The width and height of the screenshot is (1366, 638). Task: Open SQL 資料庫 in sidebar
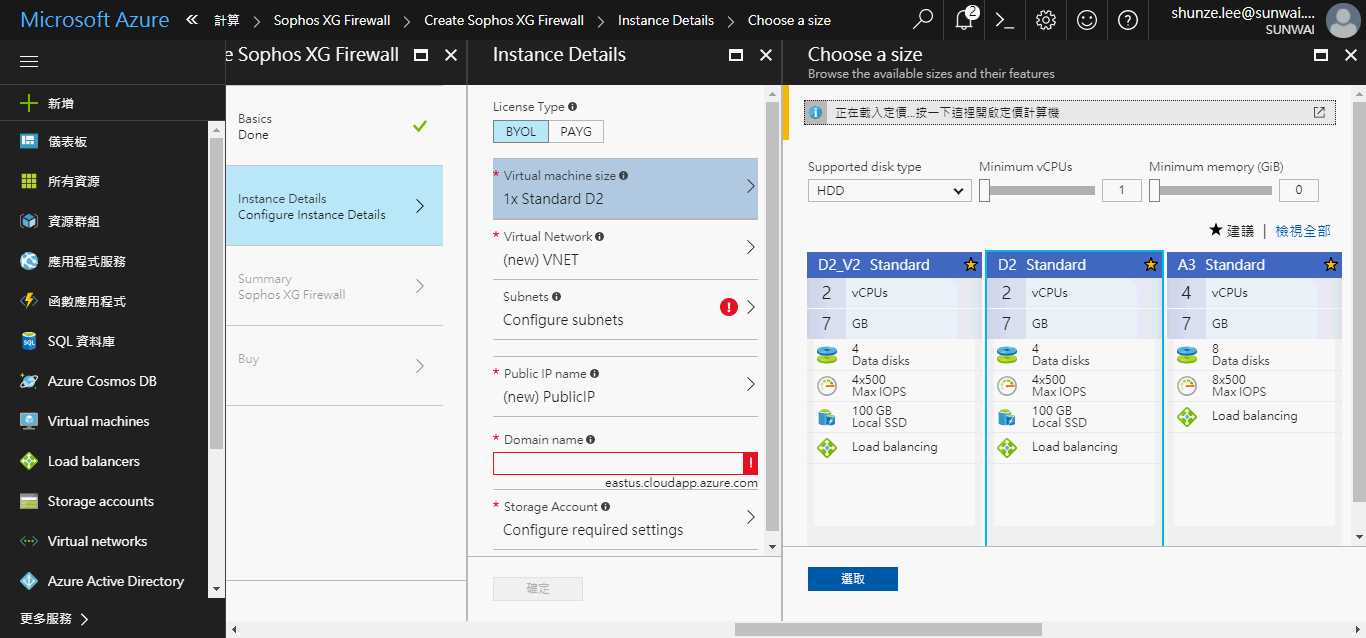(x=105, y=342)
